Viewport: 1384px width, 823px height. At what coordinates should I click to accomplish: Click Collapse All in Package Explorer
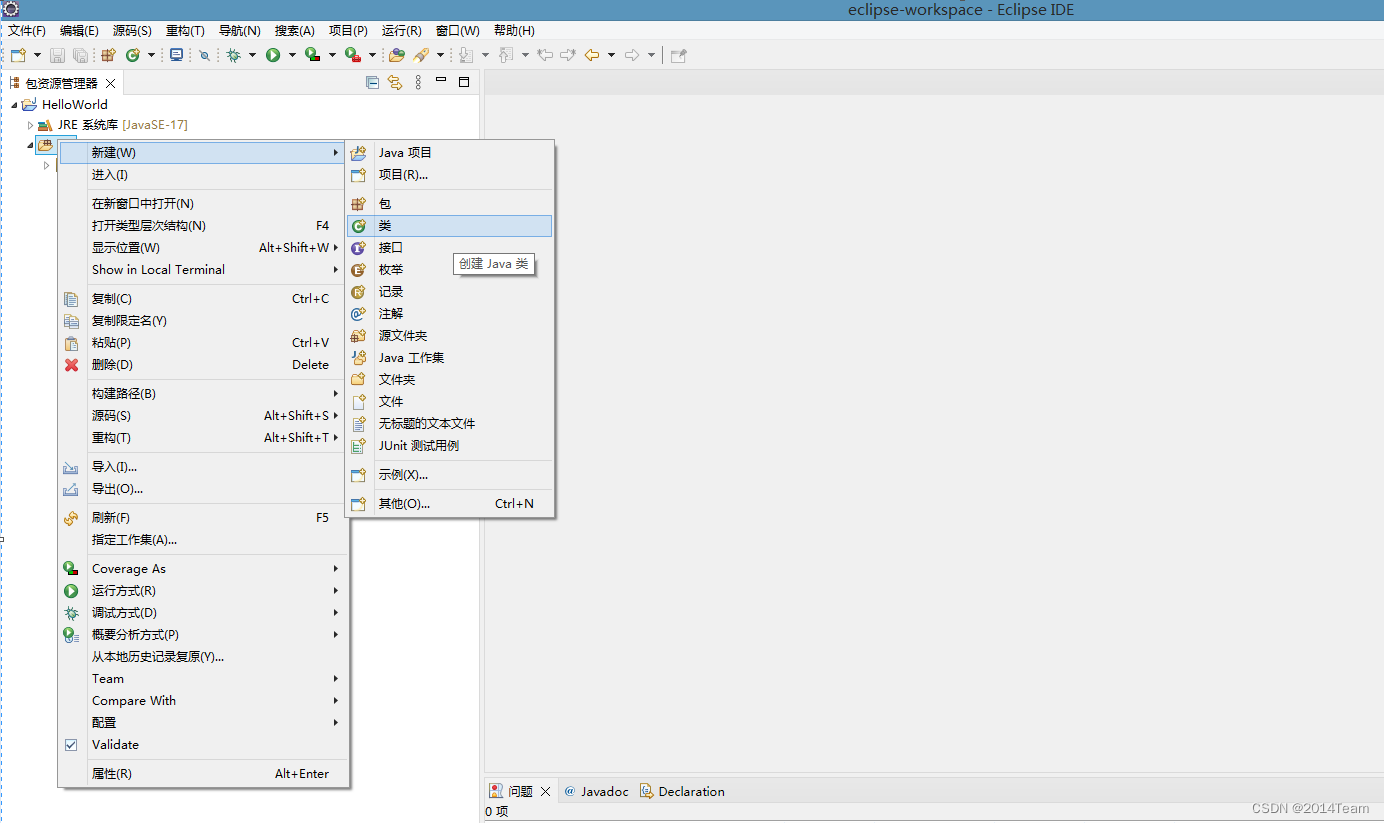tap(372, 83)
